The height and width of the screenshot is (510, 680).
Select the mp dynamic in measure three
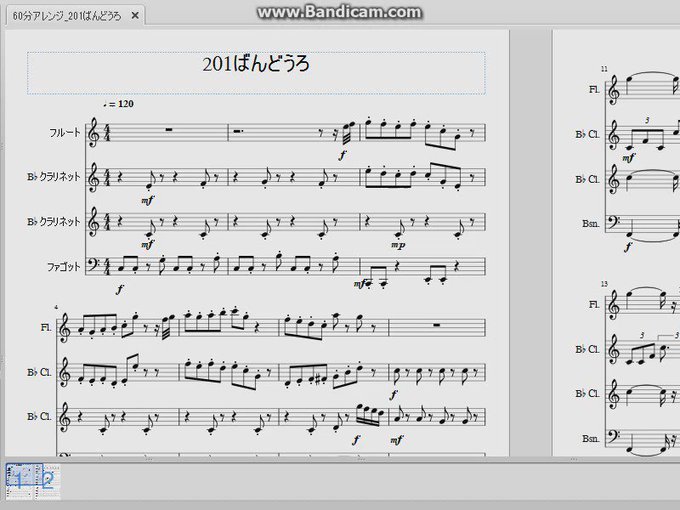click(398, 245)
